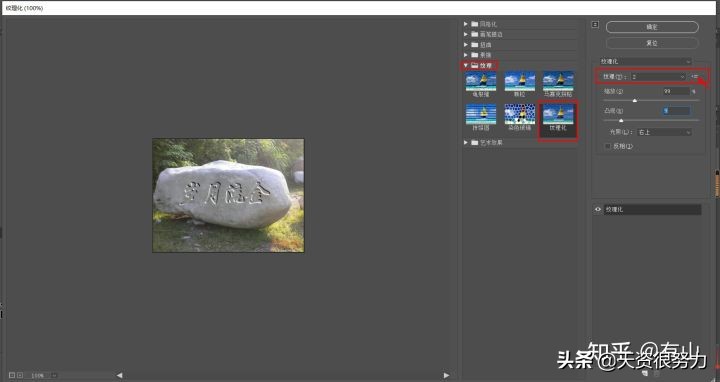Screen dimensions: 720x382
Task: Click the right scroll arrow below the preview
Action: (446, 375)
